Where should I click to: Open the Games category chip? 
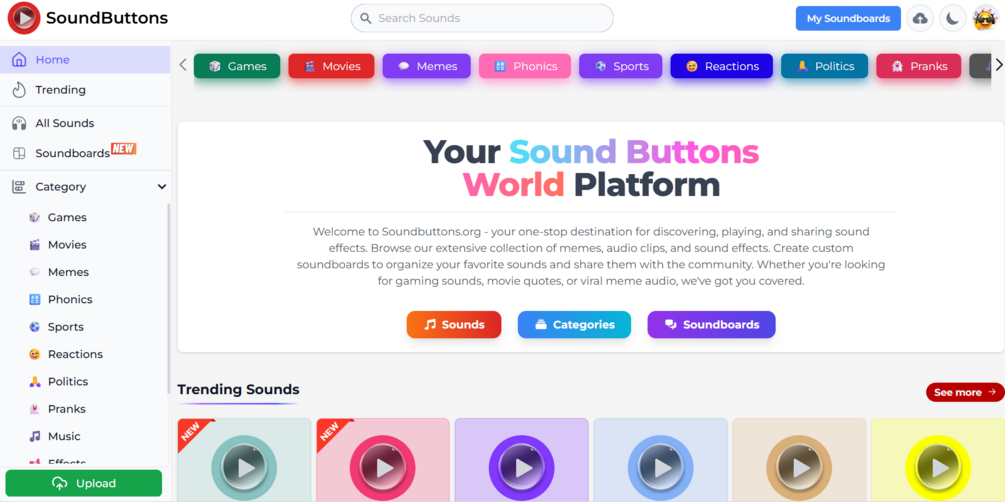point(237,66)
